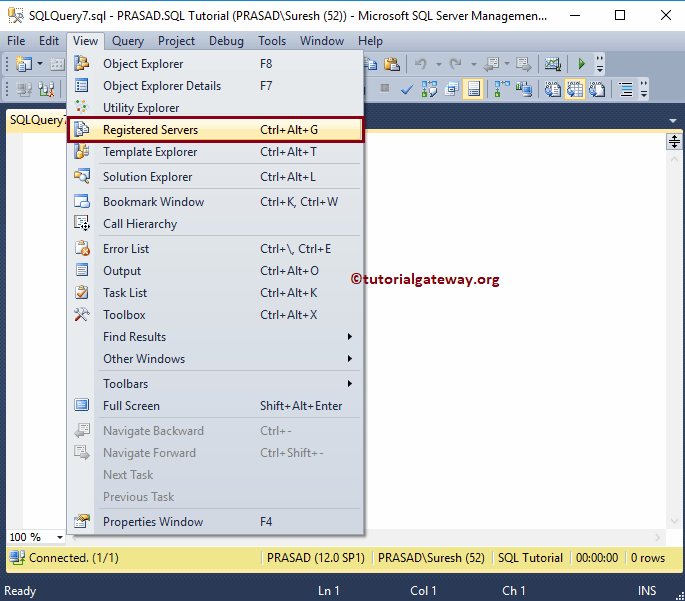Click Comment Out Selected Lines icon
Image resolution: width=685 pixels, height=601 pixels.
pyautogui.click(x=626, y=89)
